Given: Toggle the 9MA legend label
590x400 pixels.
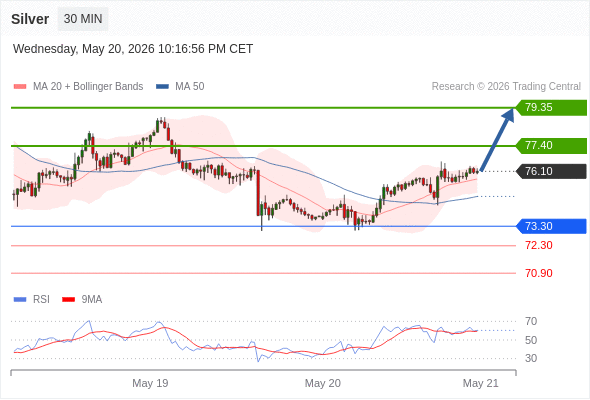Looking at the screenshot, I should point(92,300).
